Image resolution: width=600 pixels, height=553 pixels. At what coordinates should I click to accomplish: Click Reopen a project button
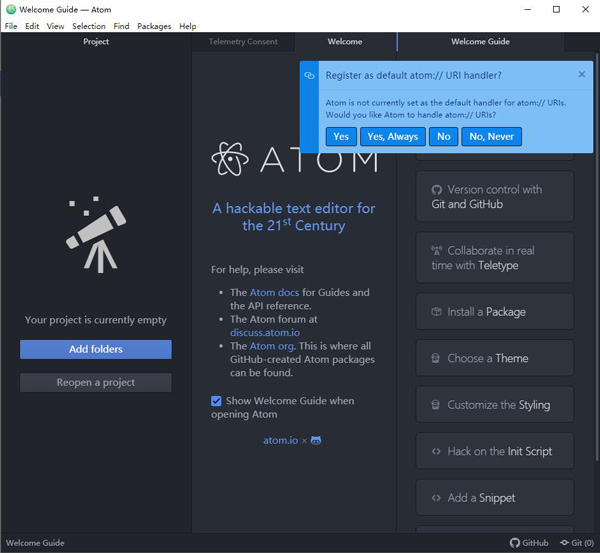[96, 382]
